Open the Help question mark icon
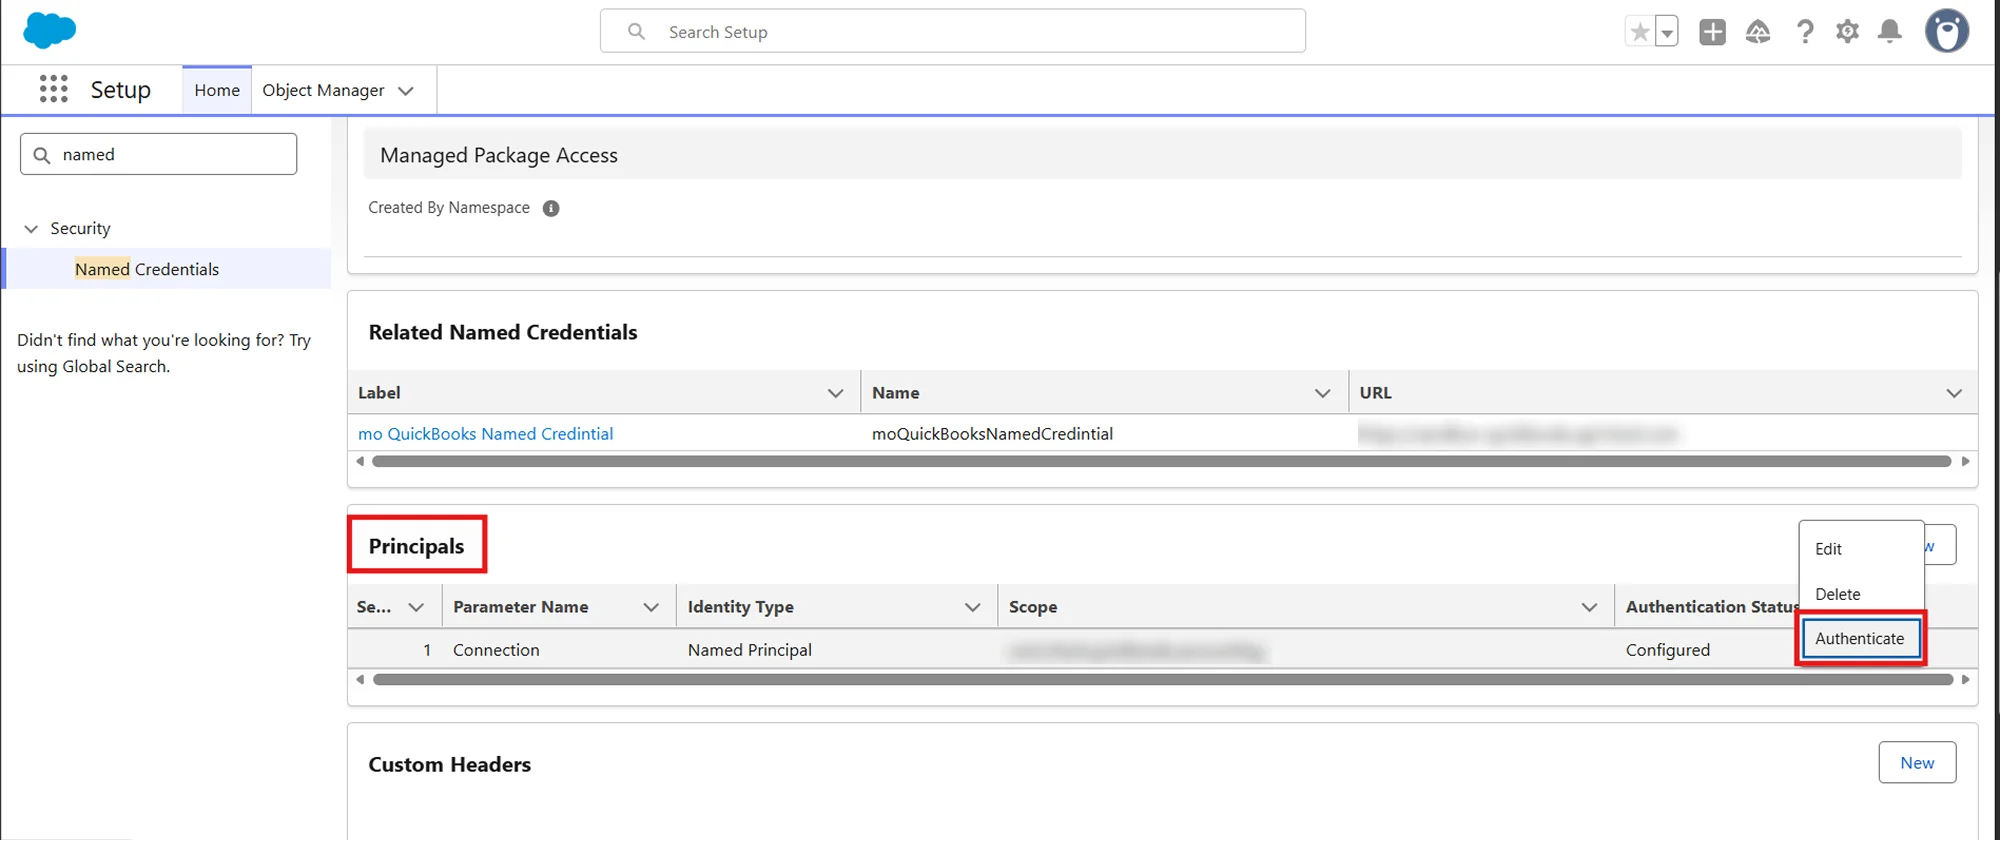Image resolution: width=2000 pixels, height=841 pixels. 1805,32
